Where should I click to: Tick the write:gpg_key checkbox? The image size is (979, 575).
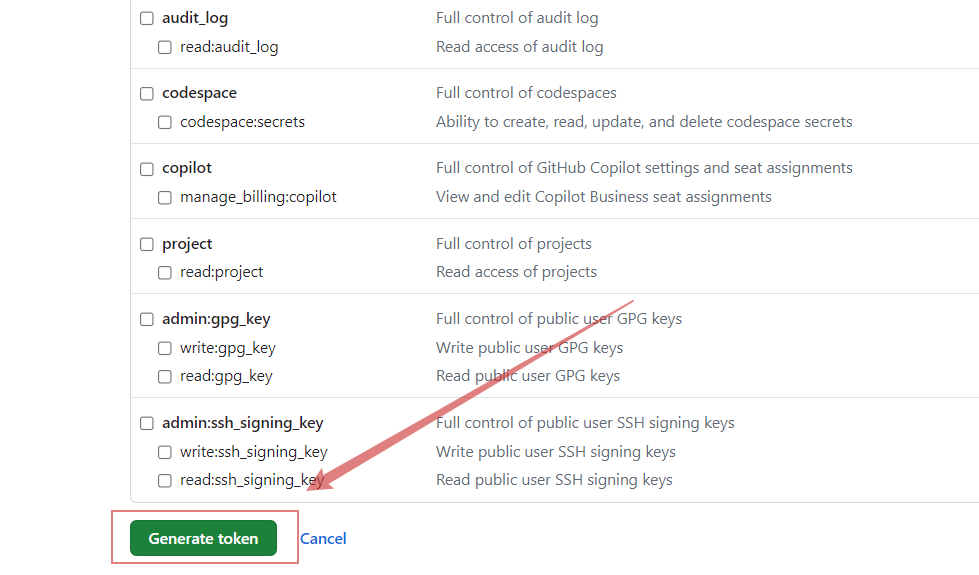[165, 348]
